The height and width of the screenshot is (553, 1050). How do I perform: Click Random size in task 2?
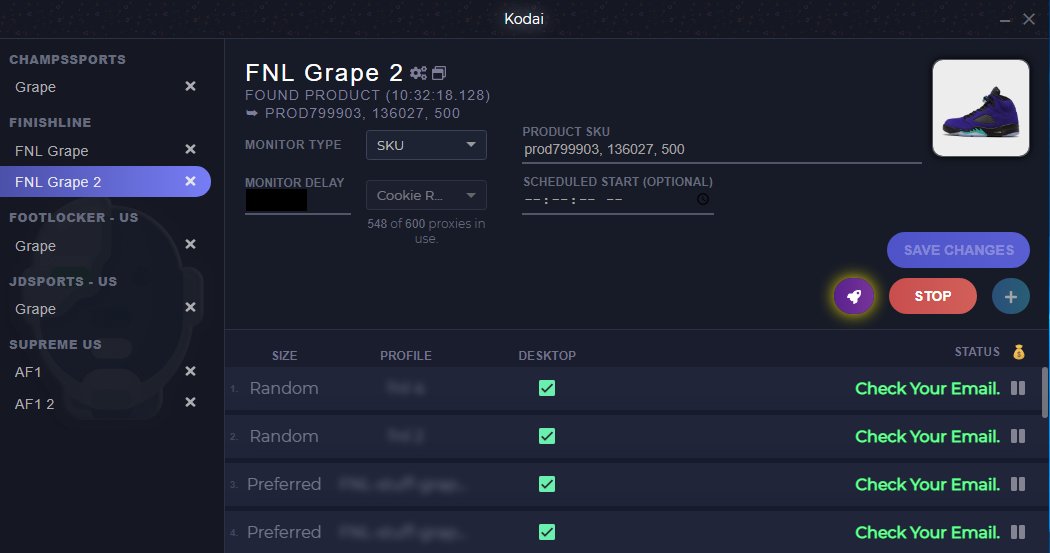click(284, 437)
